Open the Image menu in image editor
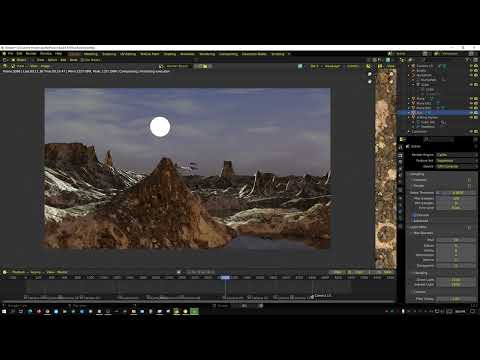The width and height of the screenshot is (480, 360). (45, 66)
